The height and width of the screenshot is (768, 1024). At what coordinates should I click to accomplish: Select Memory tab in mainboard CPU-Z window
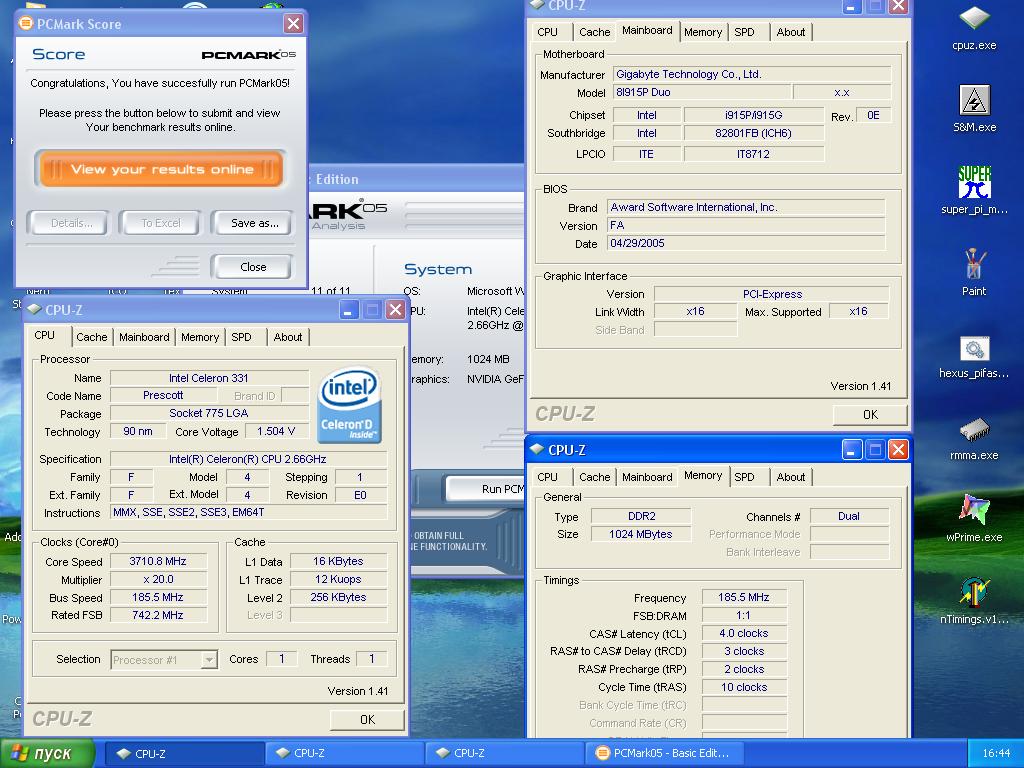(703, 32)
